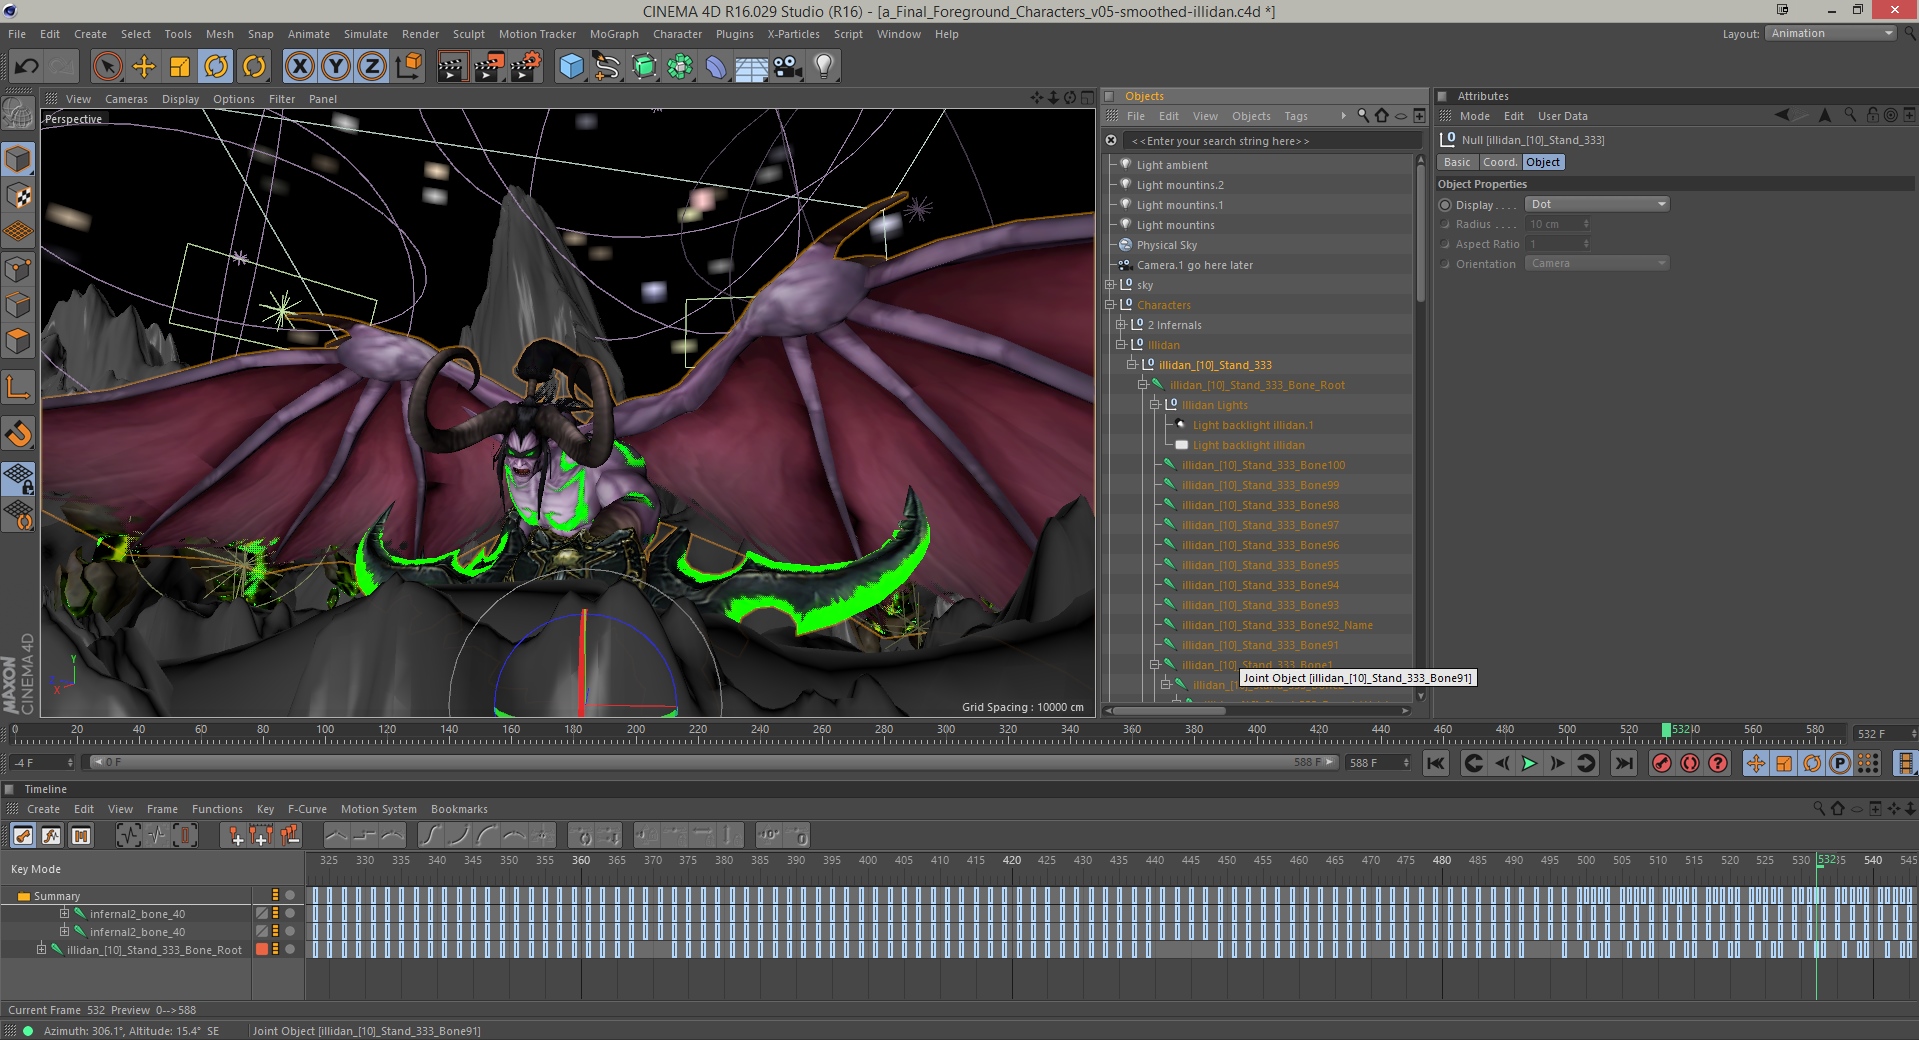Switch to the Basic attributes tab
This screenshot has width=1919, height=1040.
1457,162
